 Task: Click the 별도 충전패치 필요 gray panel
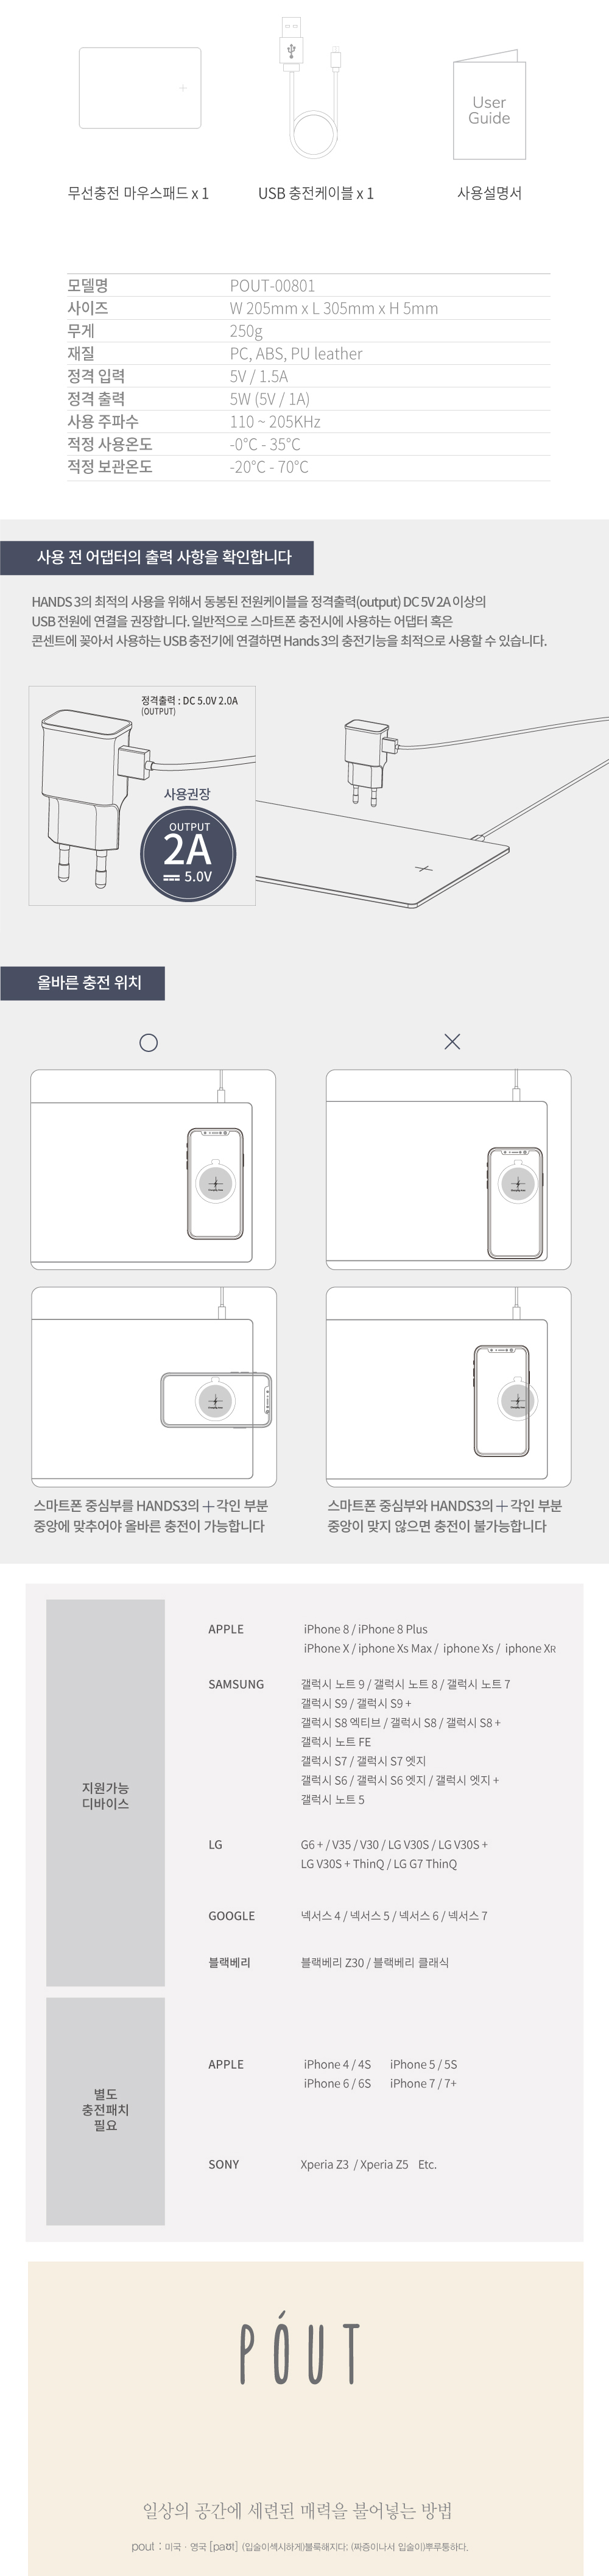105,2110
